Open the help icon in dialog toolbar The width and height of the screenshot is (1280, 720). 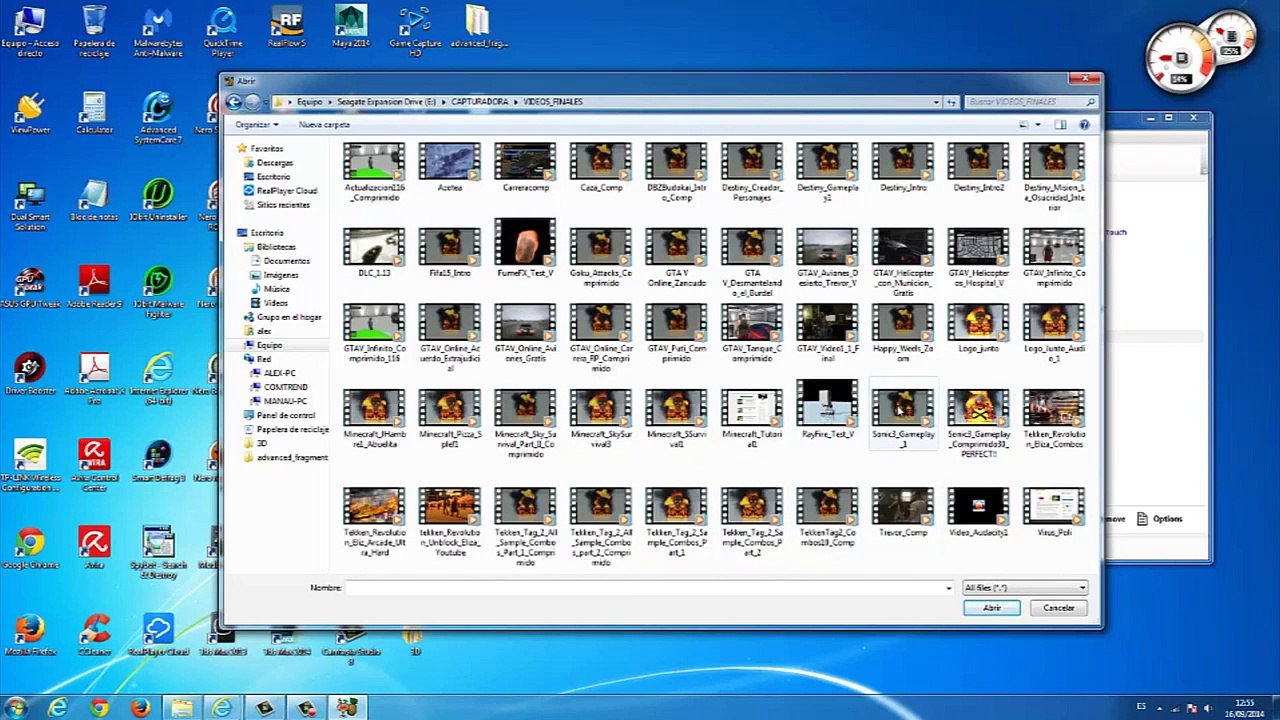tap(1084, 125)
